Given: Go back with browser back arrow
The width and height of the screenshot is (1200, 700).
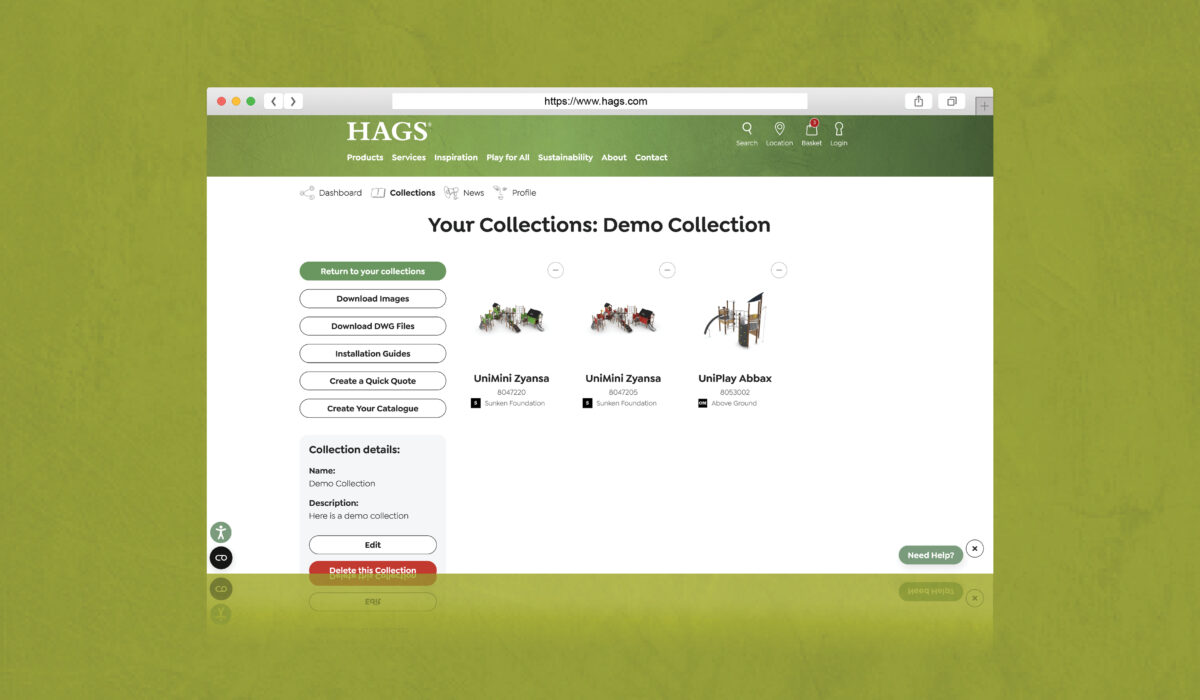Looking at the screenshot, I should tap(274, 101).
